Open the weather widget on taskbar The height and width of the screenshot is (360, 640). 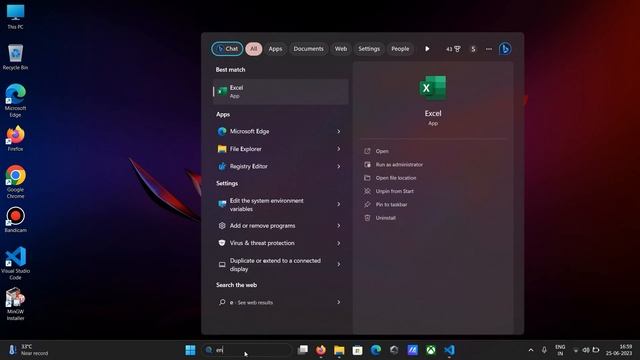pos(28,350)
